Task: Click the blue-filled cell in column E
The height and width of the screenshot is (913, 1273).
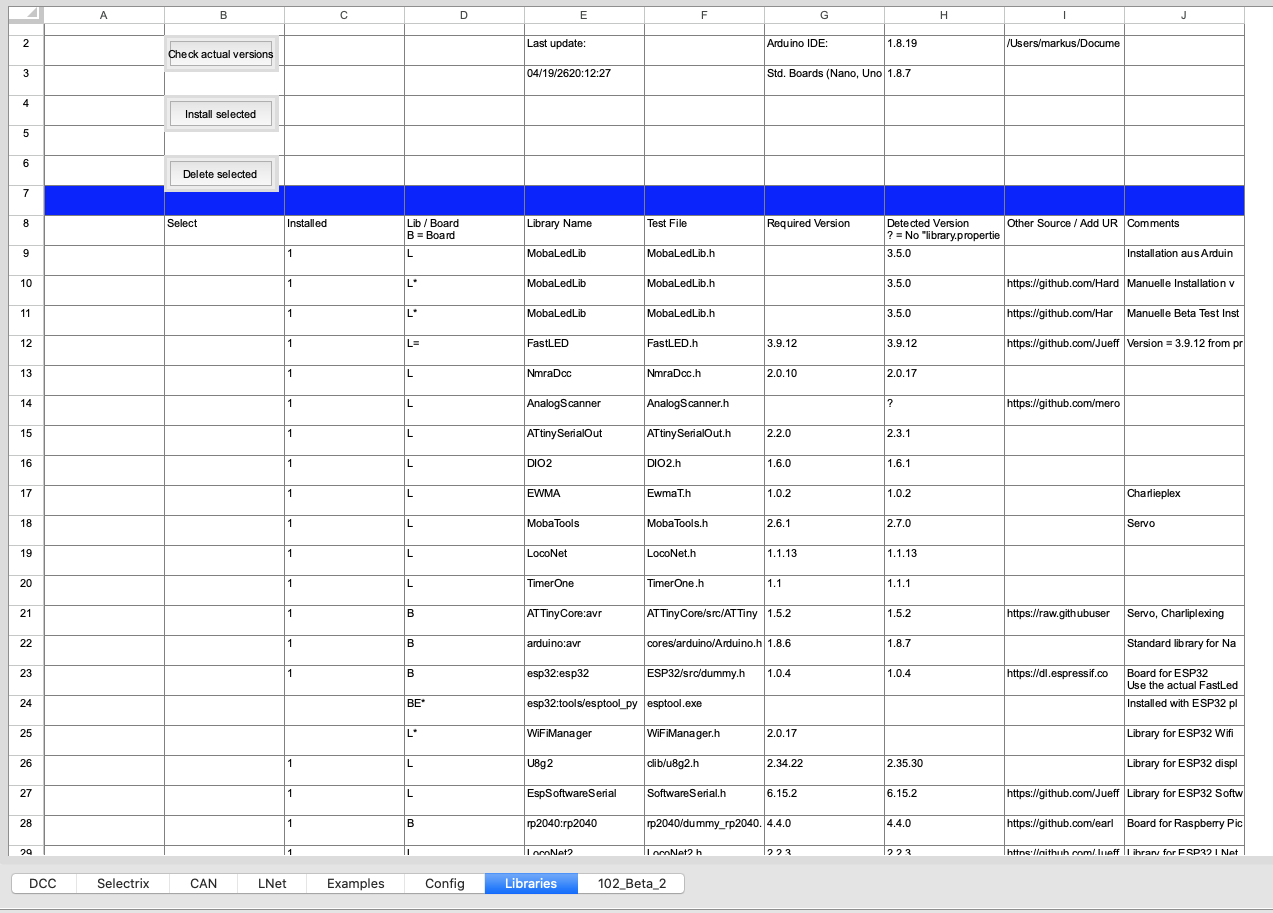Action: pos(584,200)
